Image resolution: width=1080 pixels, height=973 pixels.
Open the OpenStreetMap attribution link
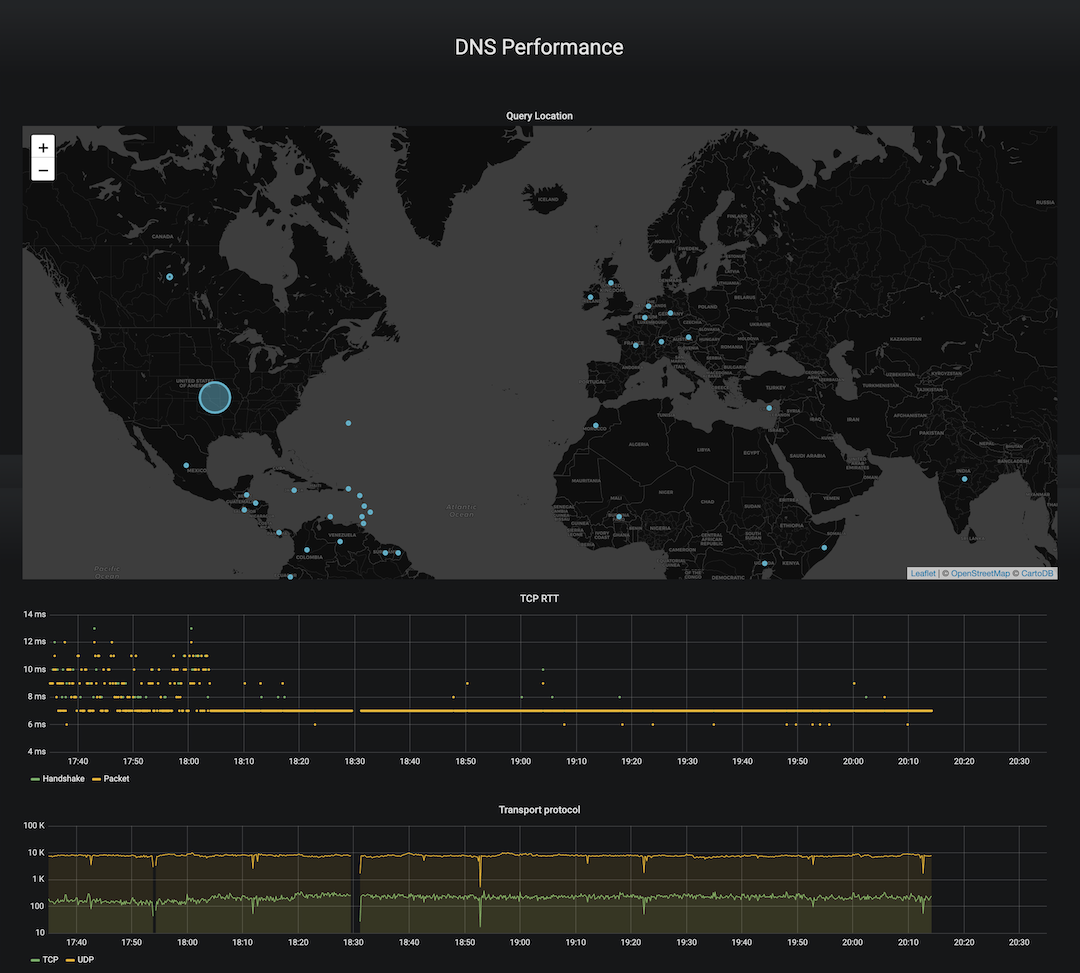coord(979,573)
